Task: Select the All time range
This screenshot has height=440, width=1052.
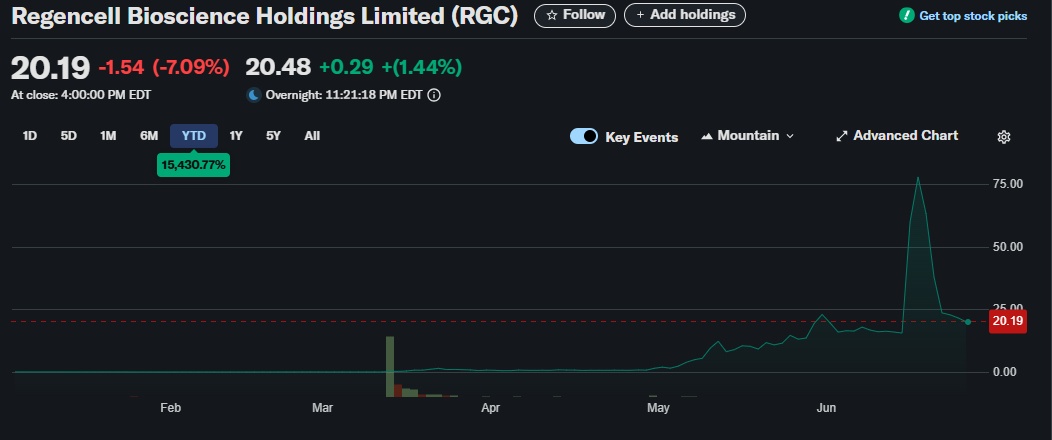Action: point(312,136)
